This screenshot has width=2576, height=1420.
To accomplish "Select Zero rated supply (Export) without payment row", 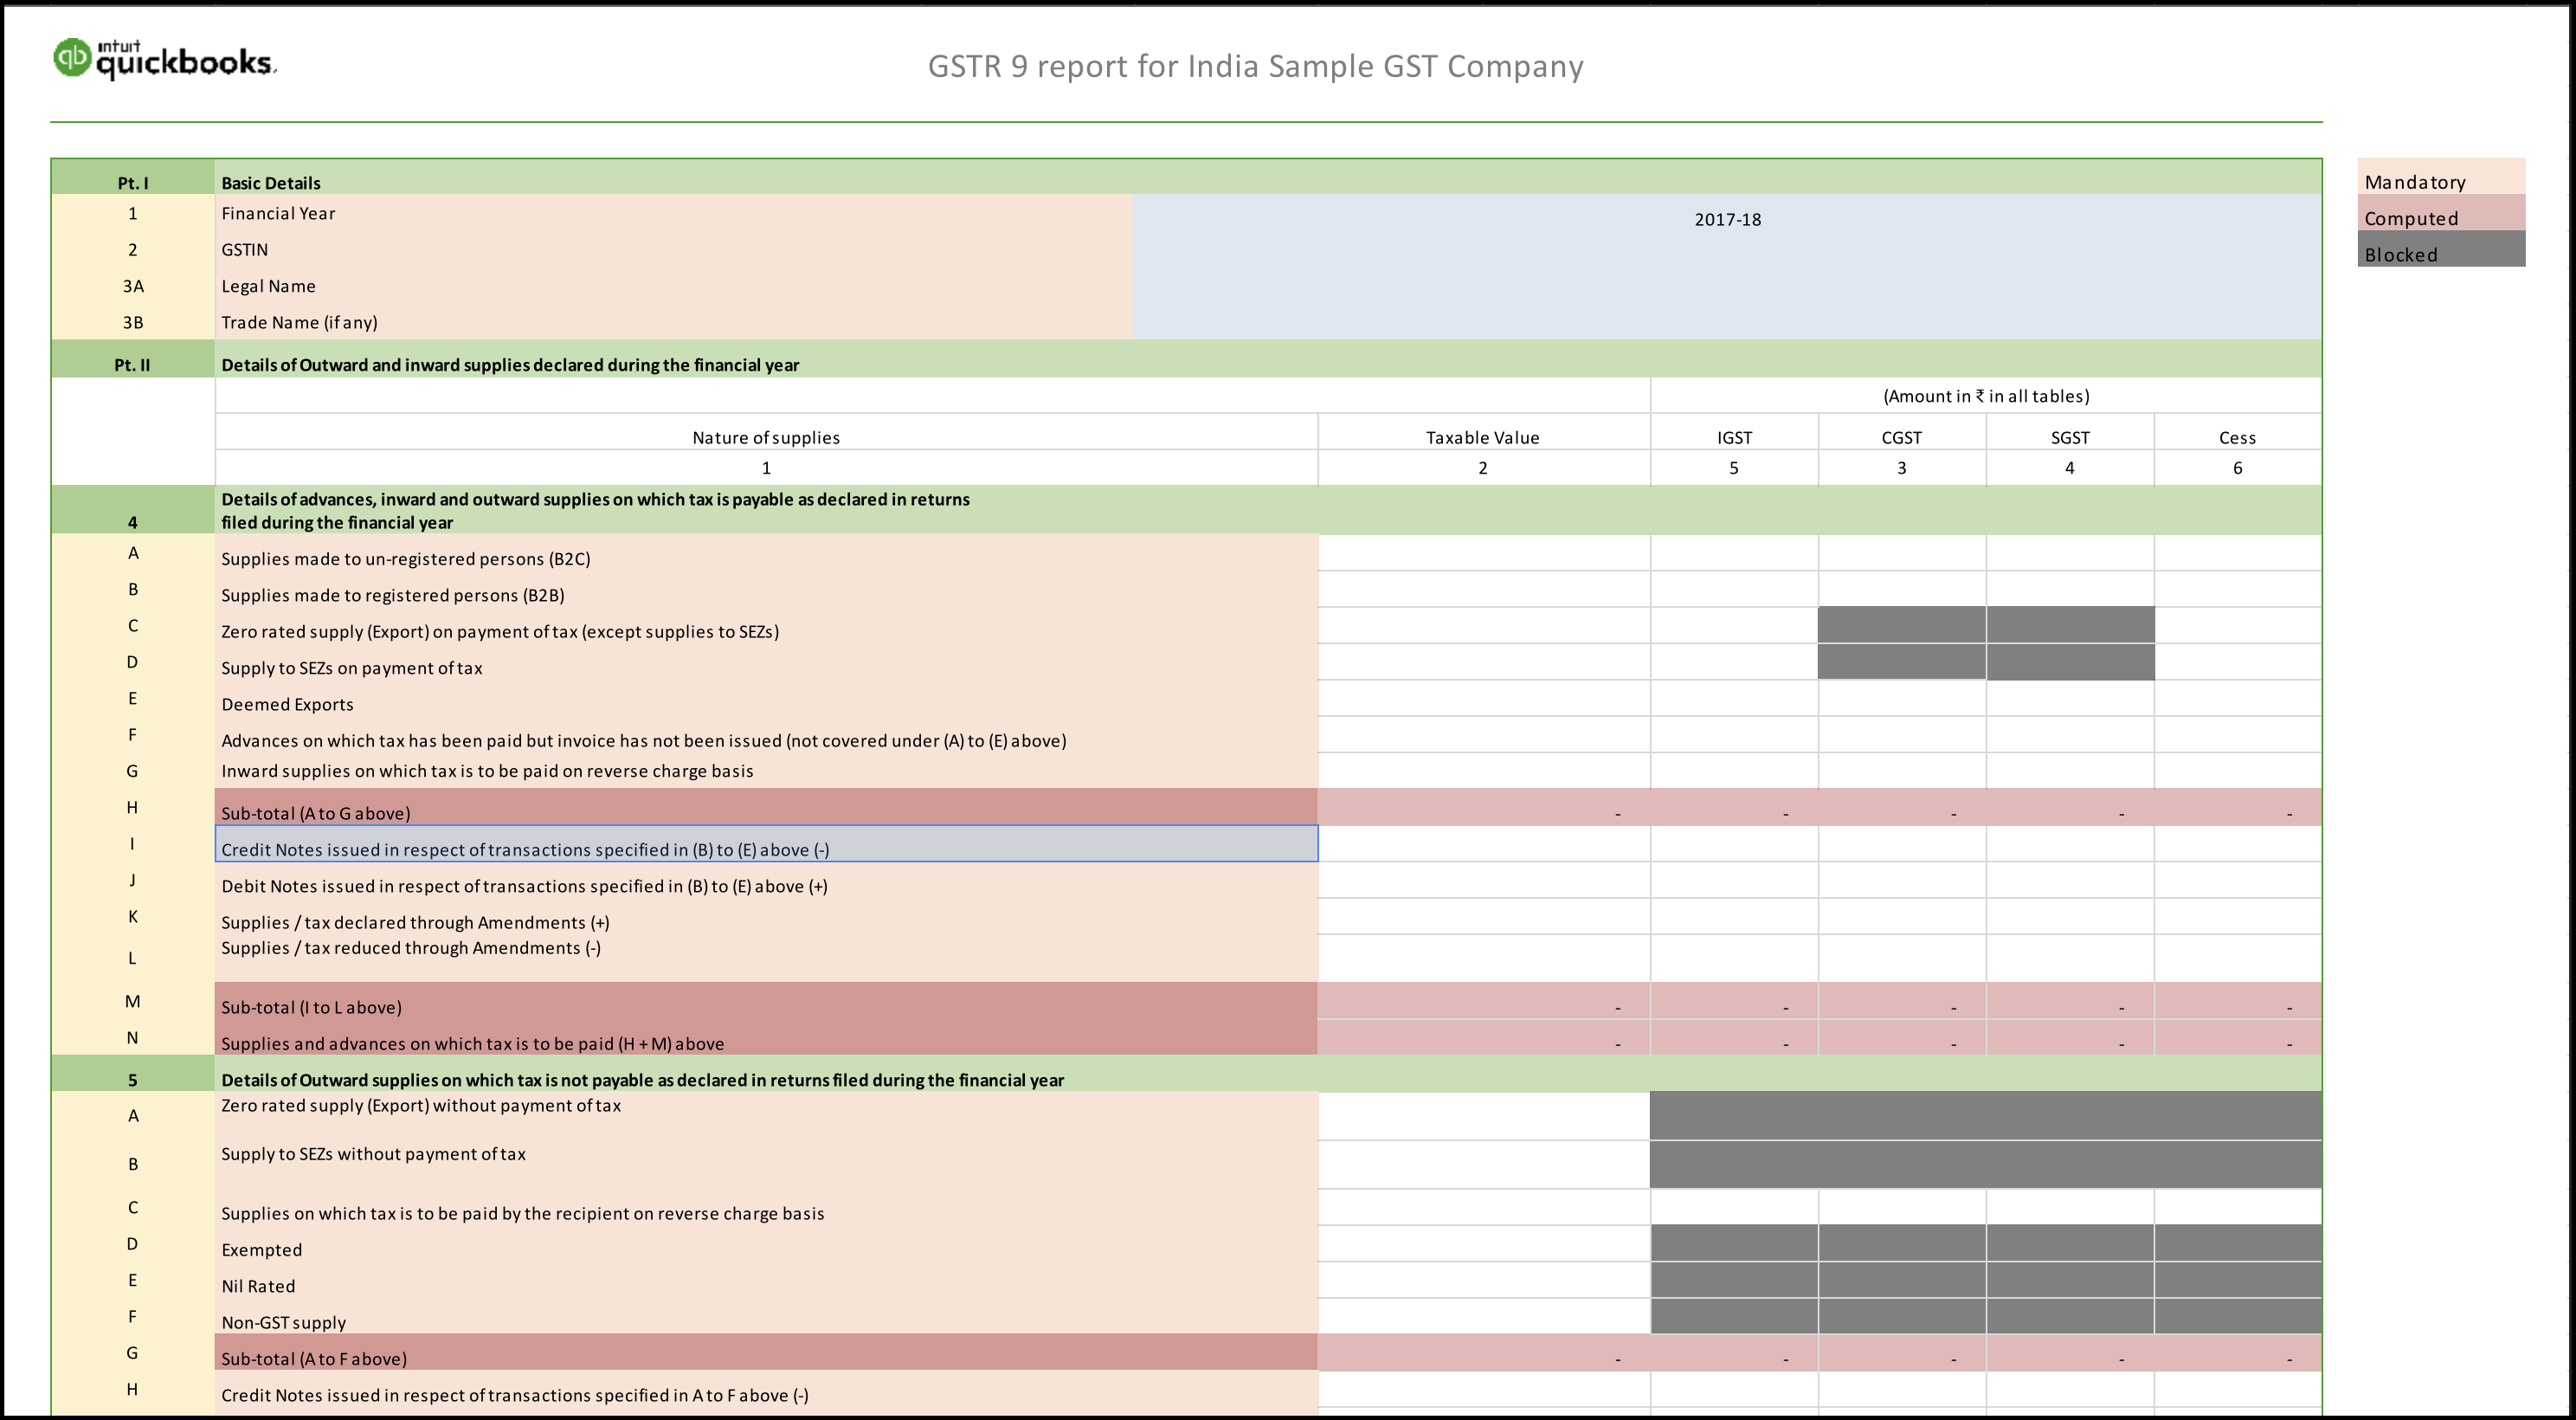I will (x=766, y=1116).
